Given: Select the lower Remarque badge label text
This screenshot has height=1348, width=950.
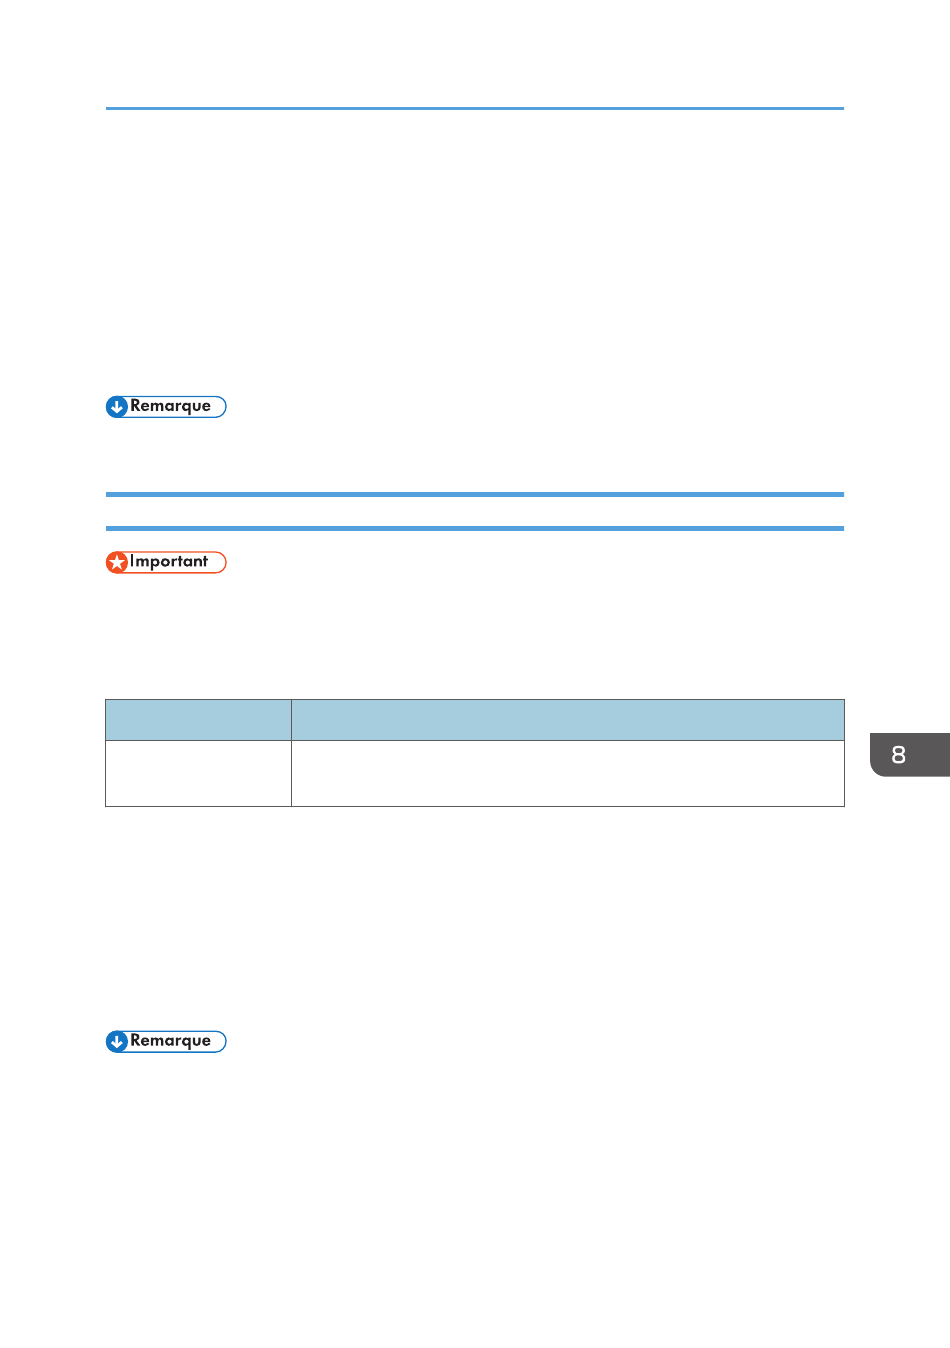Looking at the screenshot, I should (170, 1041).
